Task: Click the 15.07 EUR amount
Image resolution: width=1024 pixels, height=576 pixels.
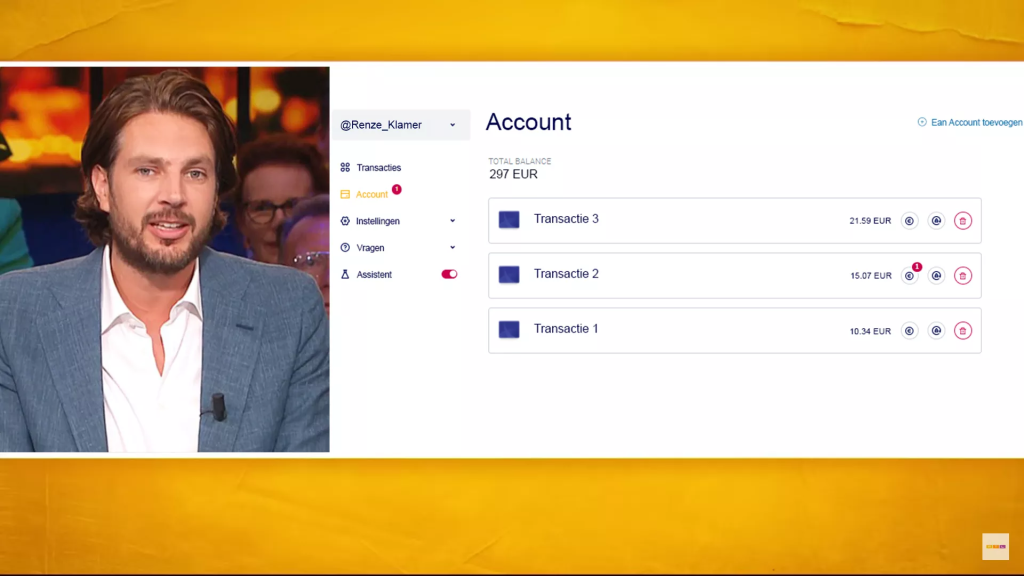Action: pos(871,276)
